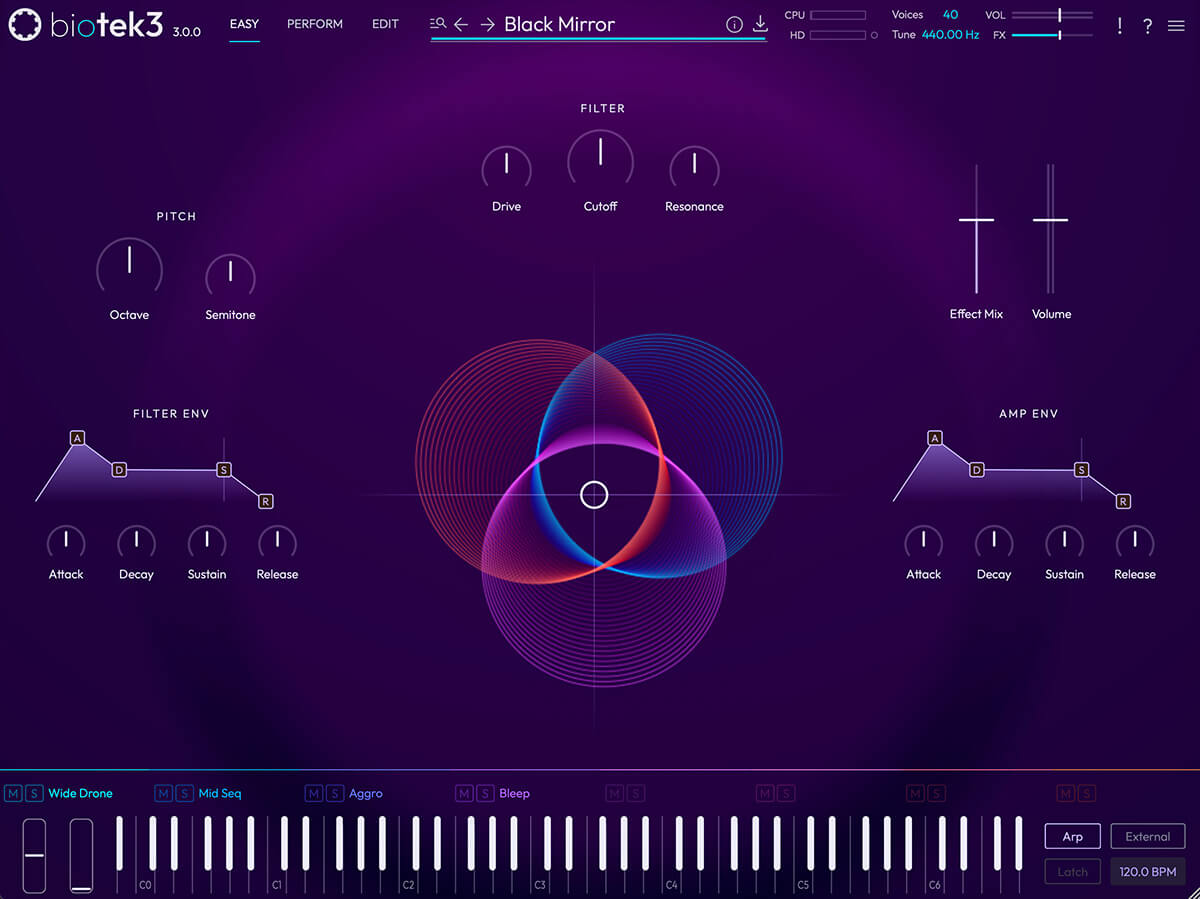Open the hamburger settings menu
Viewport: 1200px width, 899px height.
[x=1176, y=25]
